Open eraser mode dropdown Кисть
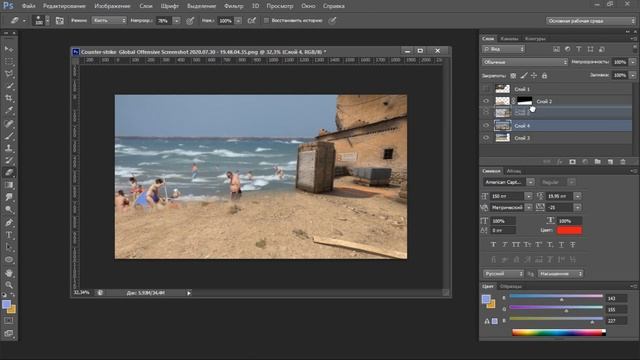 tap(109, 20)
